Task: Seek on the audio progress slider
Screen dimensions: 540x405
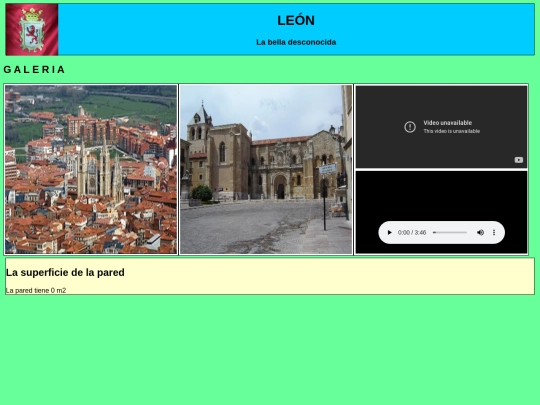Action: pyautogui.click(x=450, y=232)
